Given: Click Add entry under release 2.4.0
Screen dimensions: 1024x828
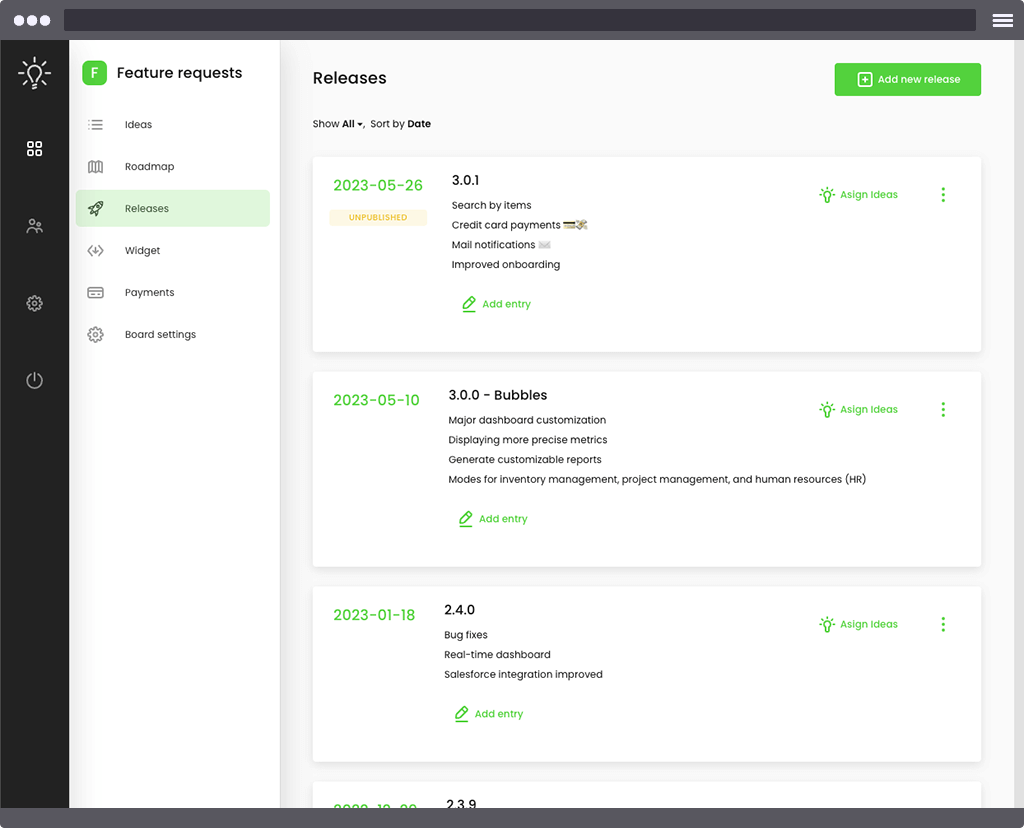Looking at the screenshot, I should (489, 714).
